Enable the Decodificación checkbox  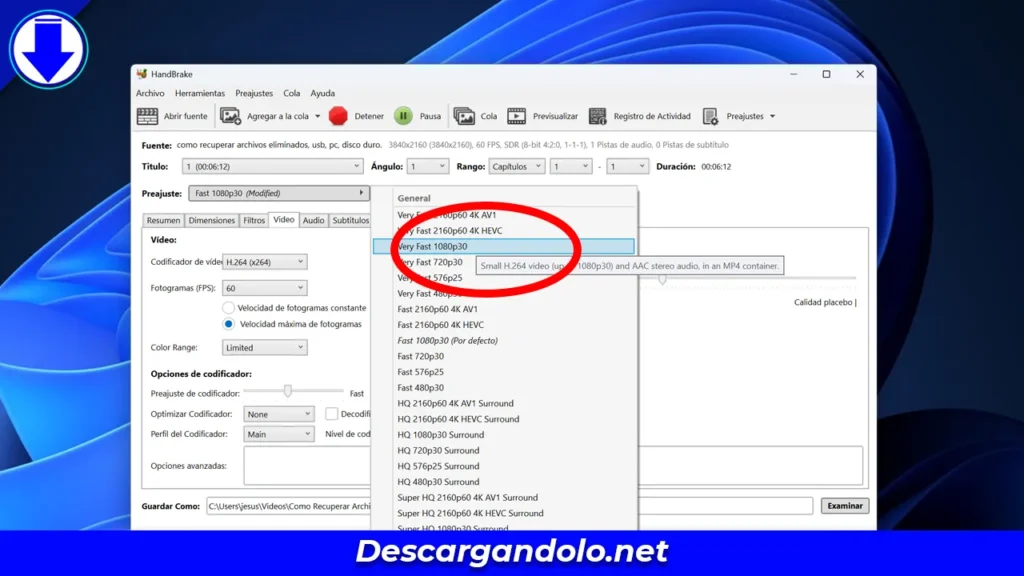click(x=330, y=413)
